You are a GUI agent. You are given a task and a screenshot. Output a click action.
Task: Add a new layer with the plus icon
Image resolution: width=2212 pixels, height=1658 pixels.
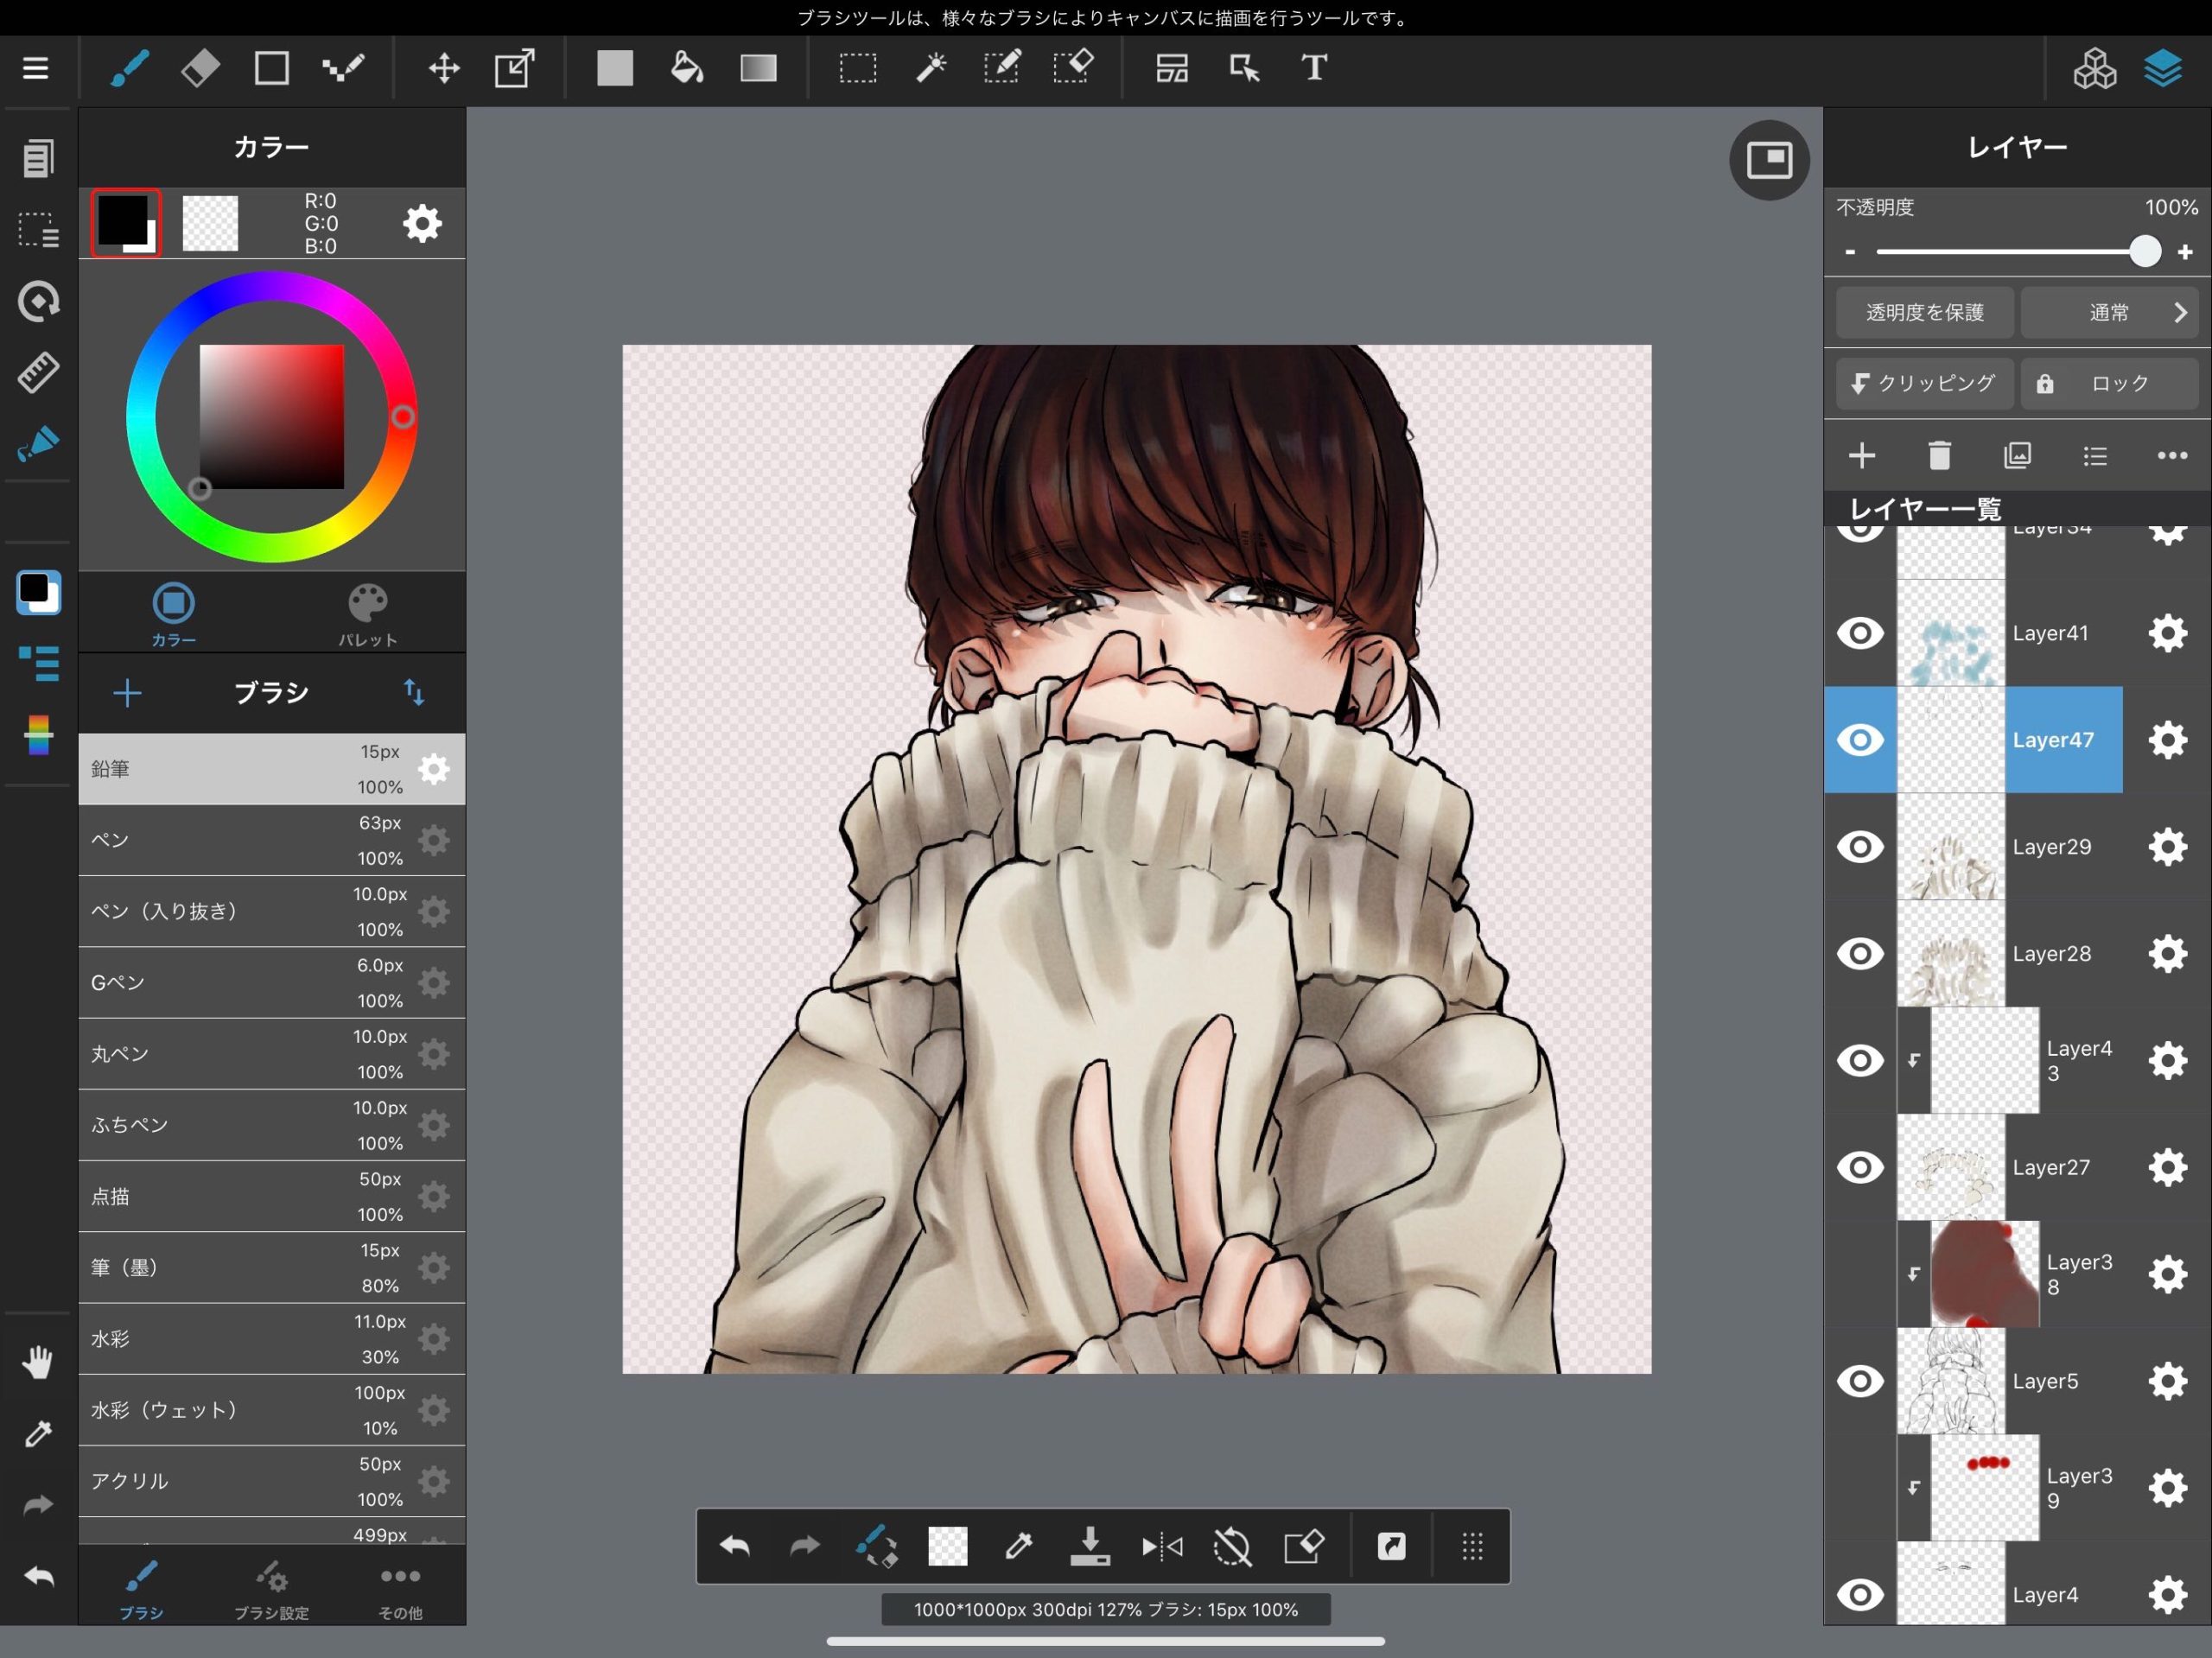[1862, 456]
